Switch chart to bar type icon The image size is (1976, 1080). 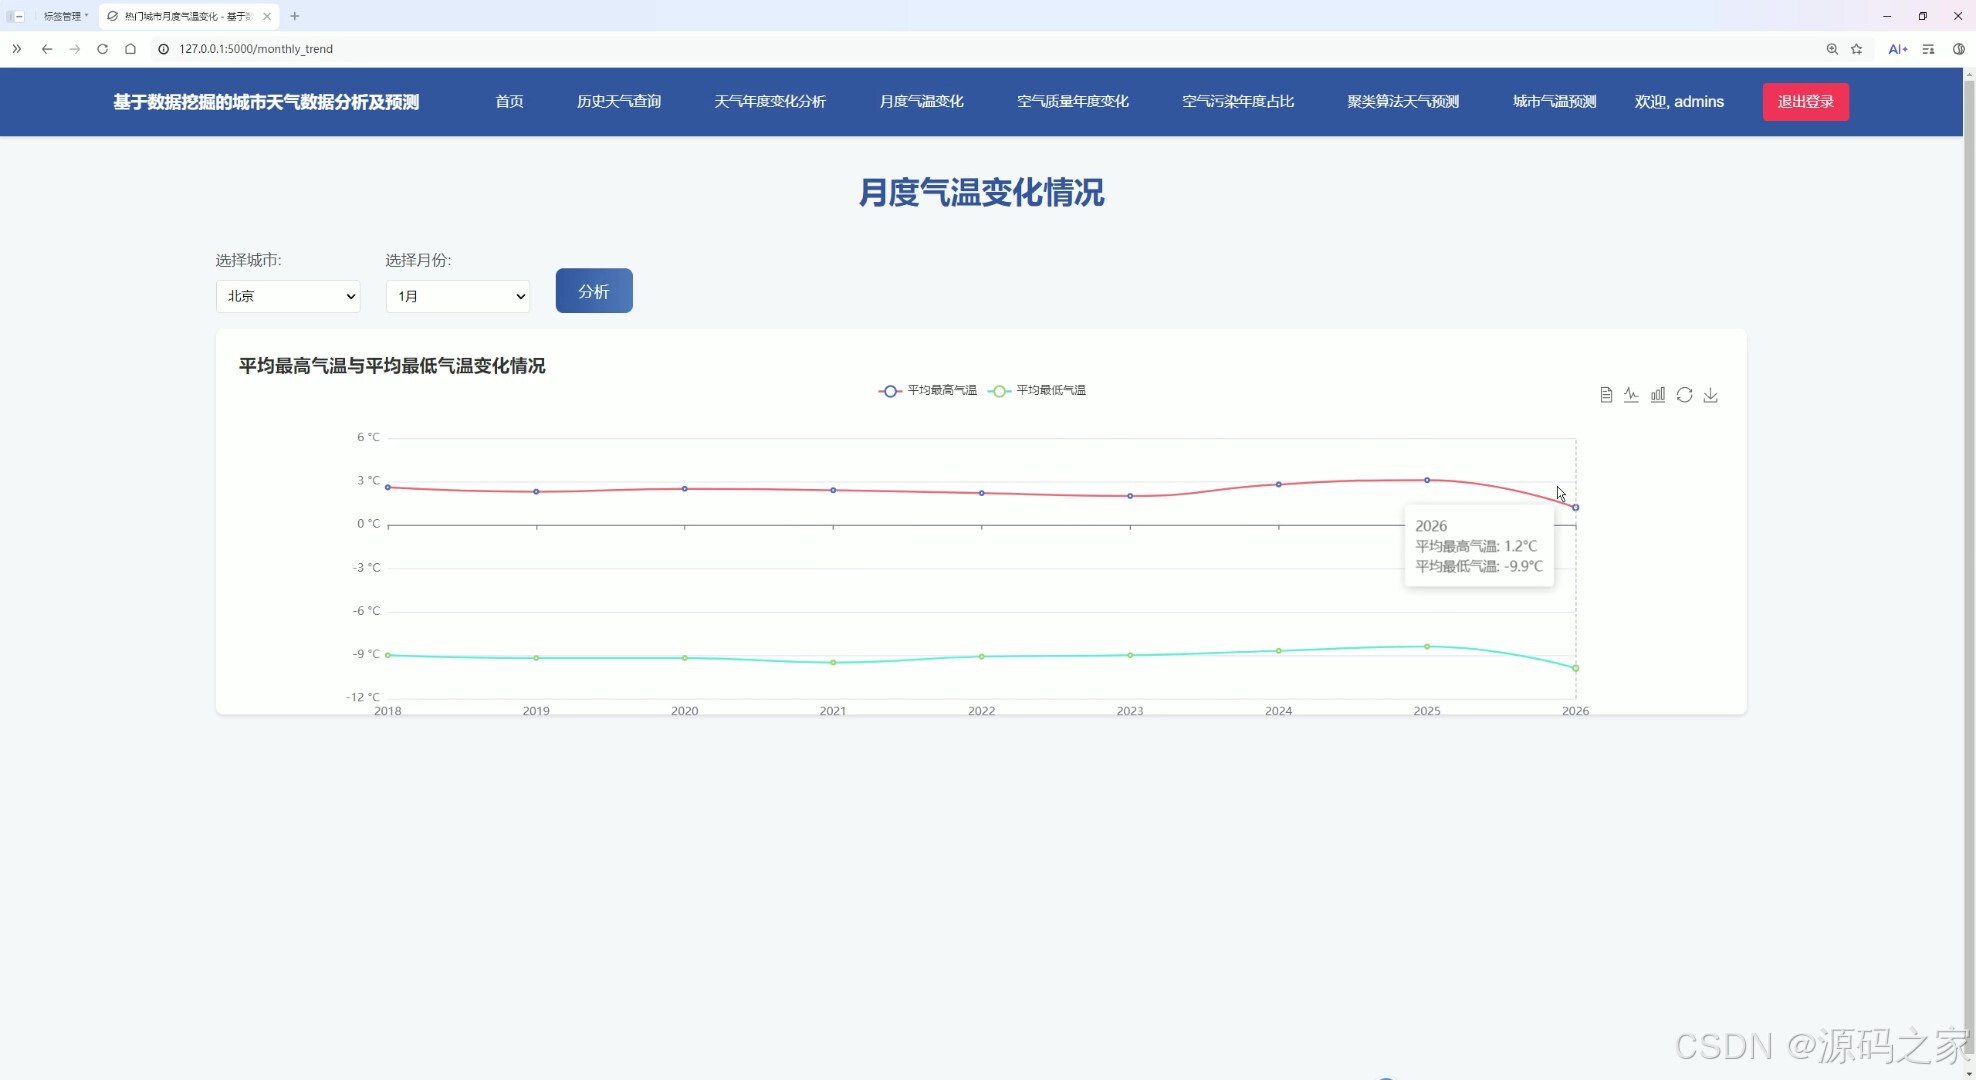1658,395
